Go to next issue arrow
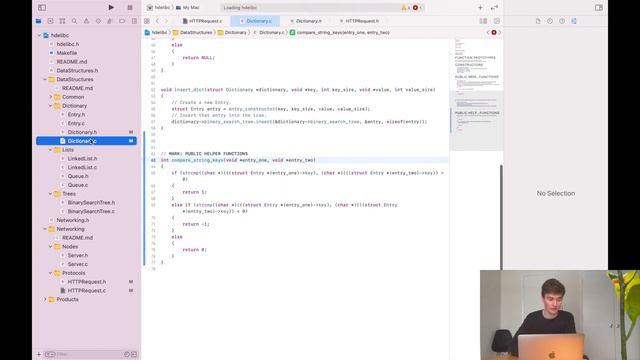Image resolution: width=640 pixels, height=360 pixels. coord(500,32)
